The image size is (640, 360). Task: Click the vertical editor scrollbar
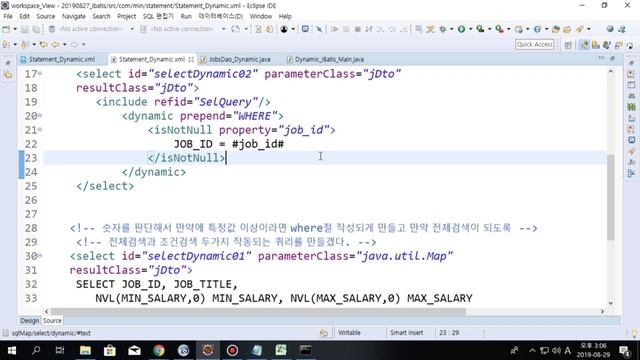(610, 198)
